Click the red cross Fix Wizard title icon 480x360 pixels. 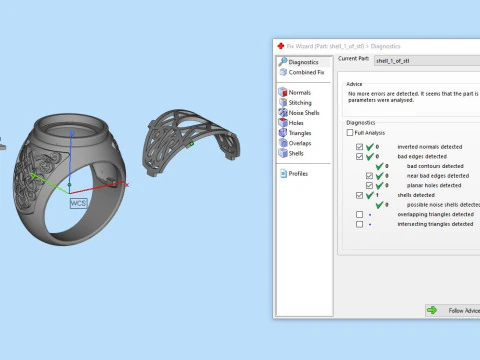(281, 46)
